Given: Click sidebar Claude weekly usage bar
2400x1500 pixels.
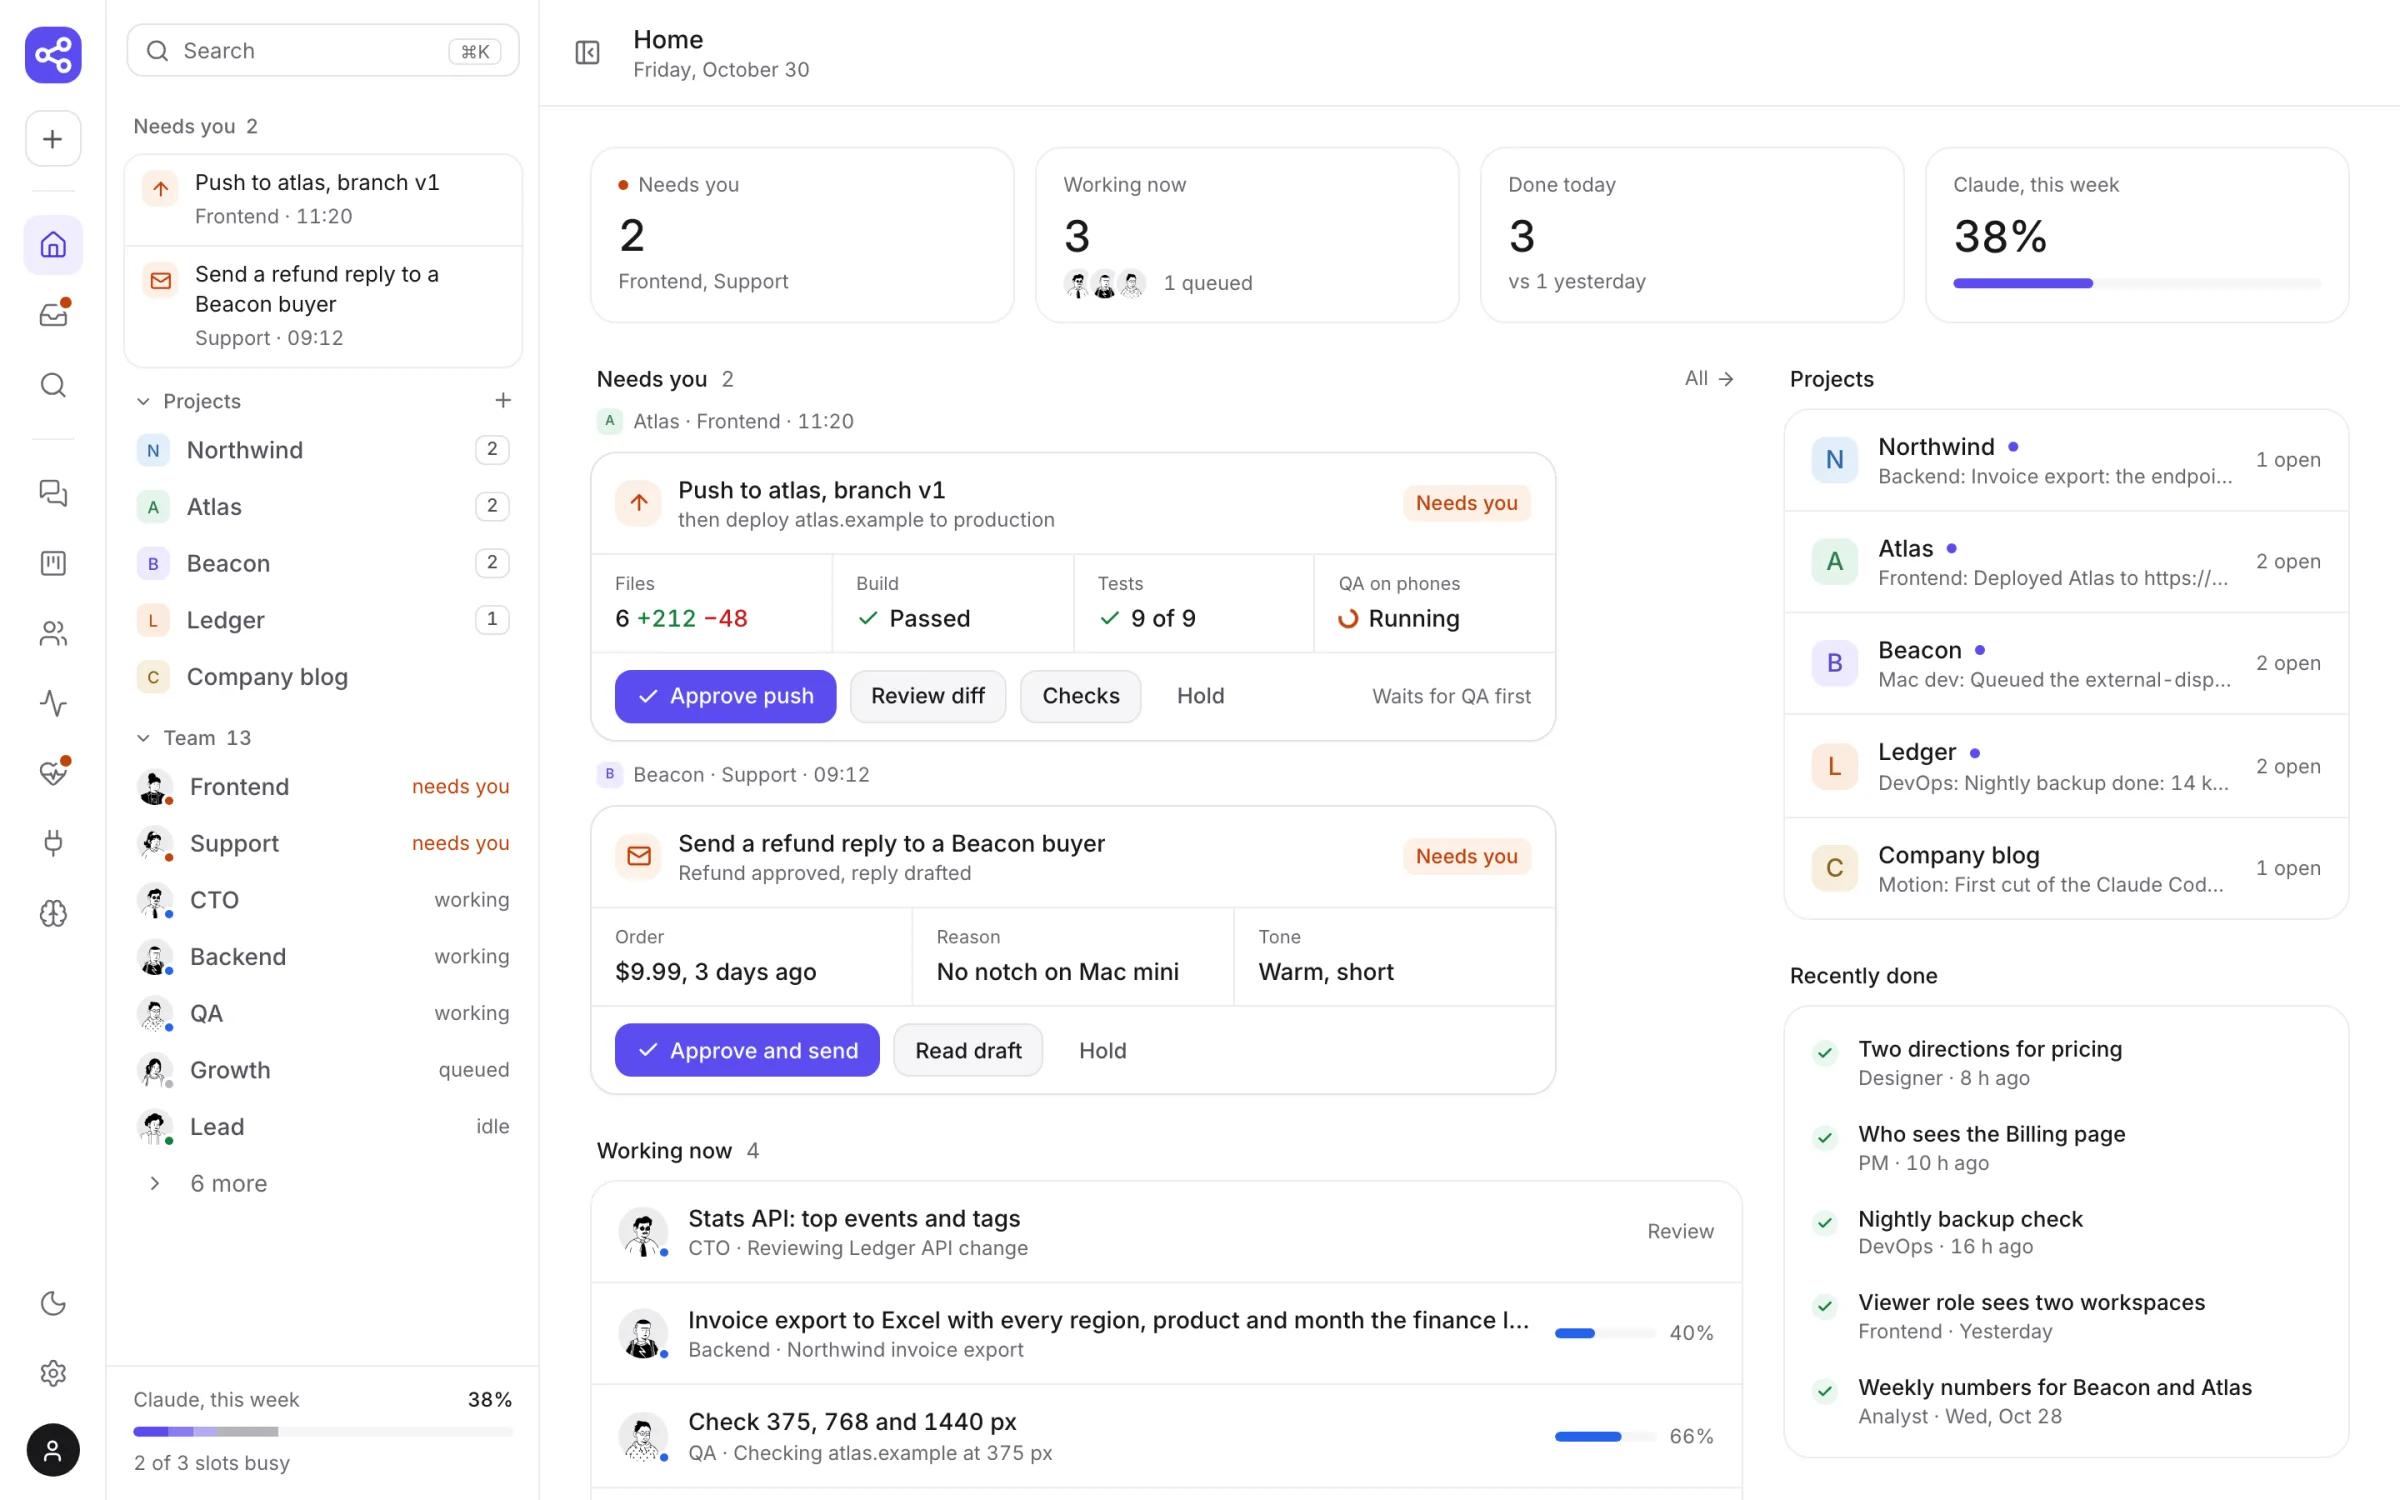Looking at the screenshot, I should tap(323, 1431).
